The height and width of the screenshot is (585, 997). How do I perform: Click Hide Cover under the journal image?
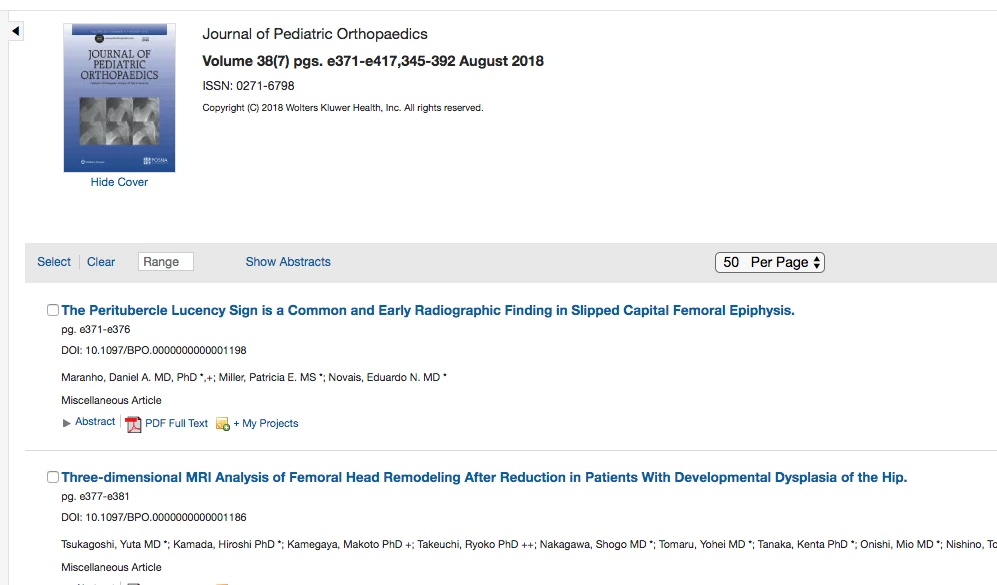coord(119,182)
